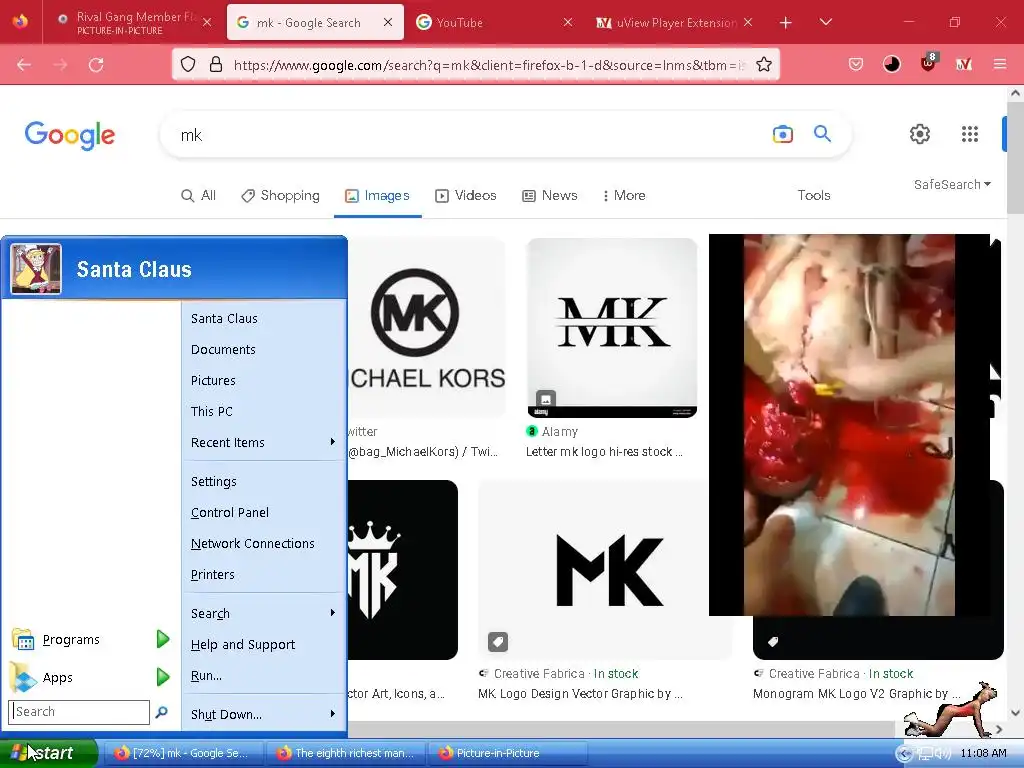Open the Pocket save icon
Screen dimensions: 1024x768
coord(856,64)
